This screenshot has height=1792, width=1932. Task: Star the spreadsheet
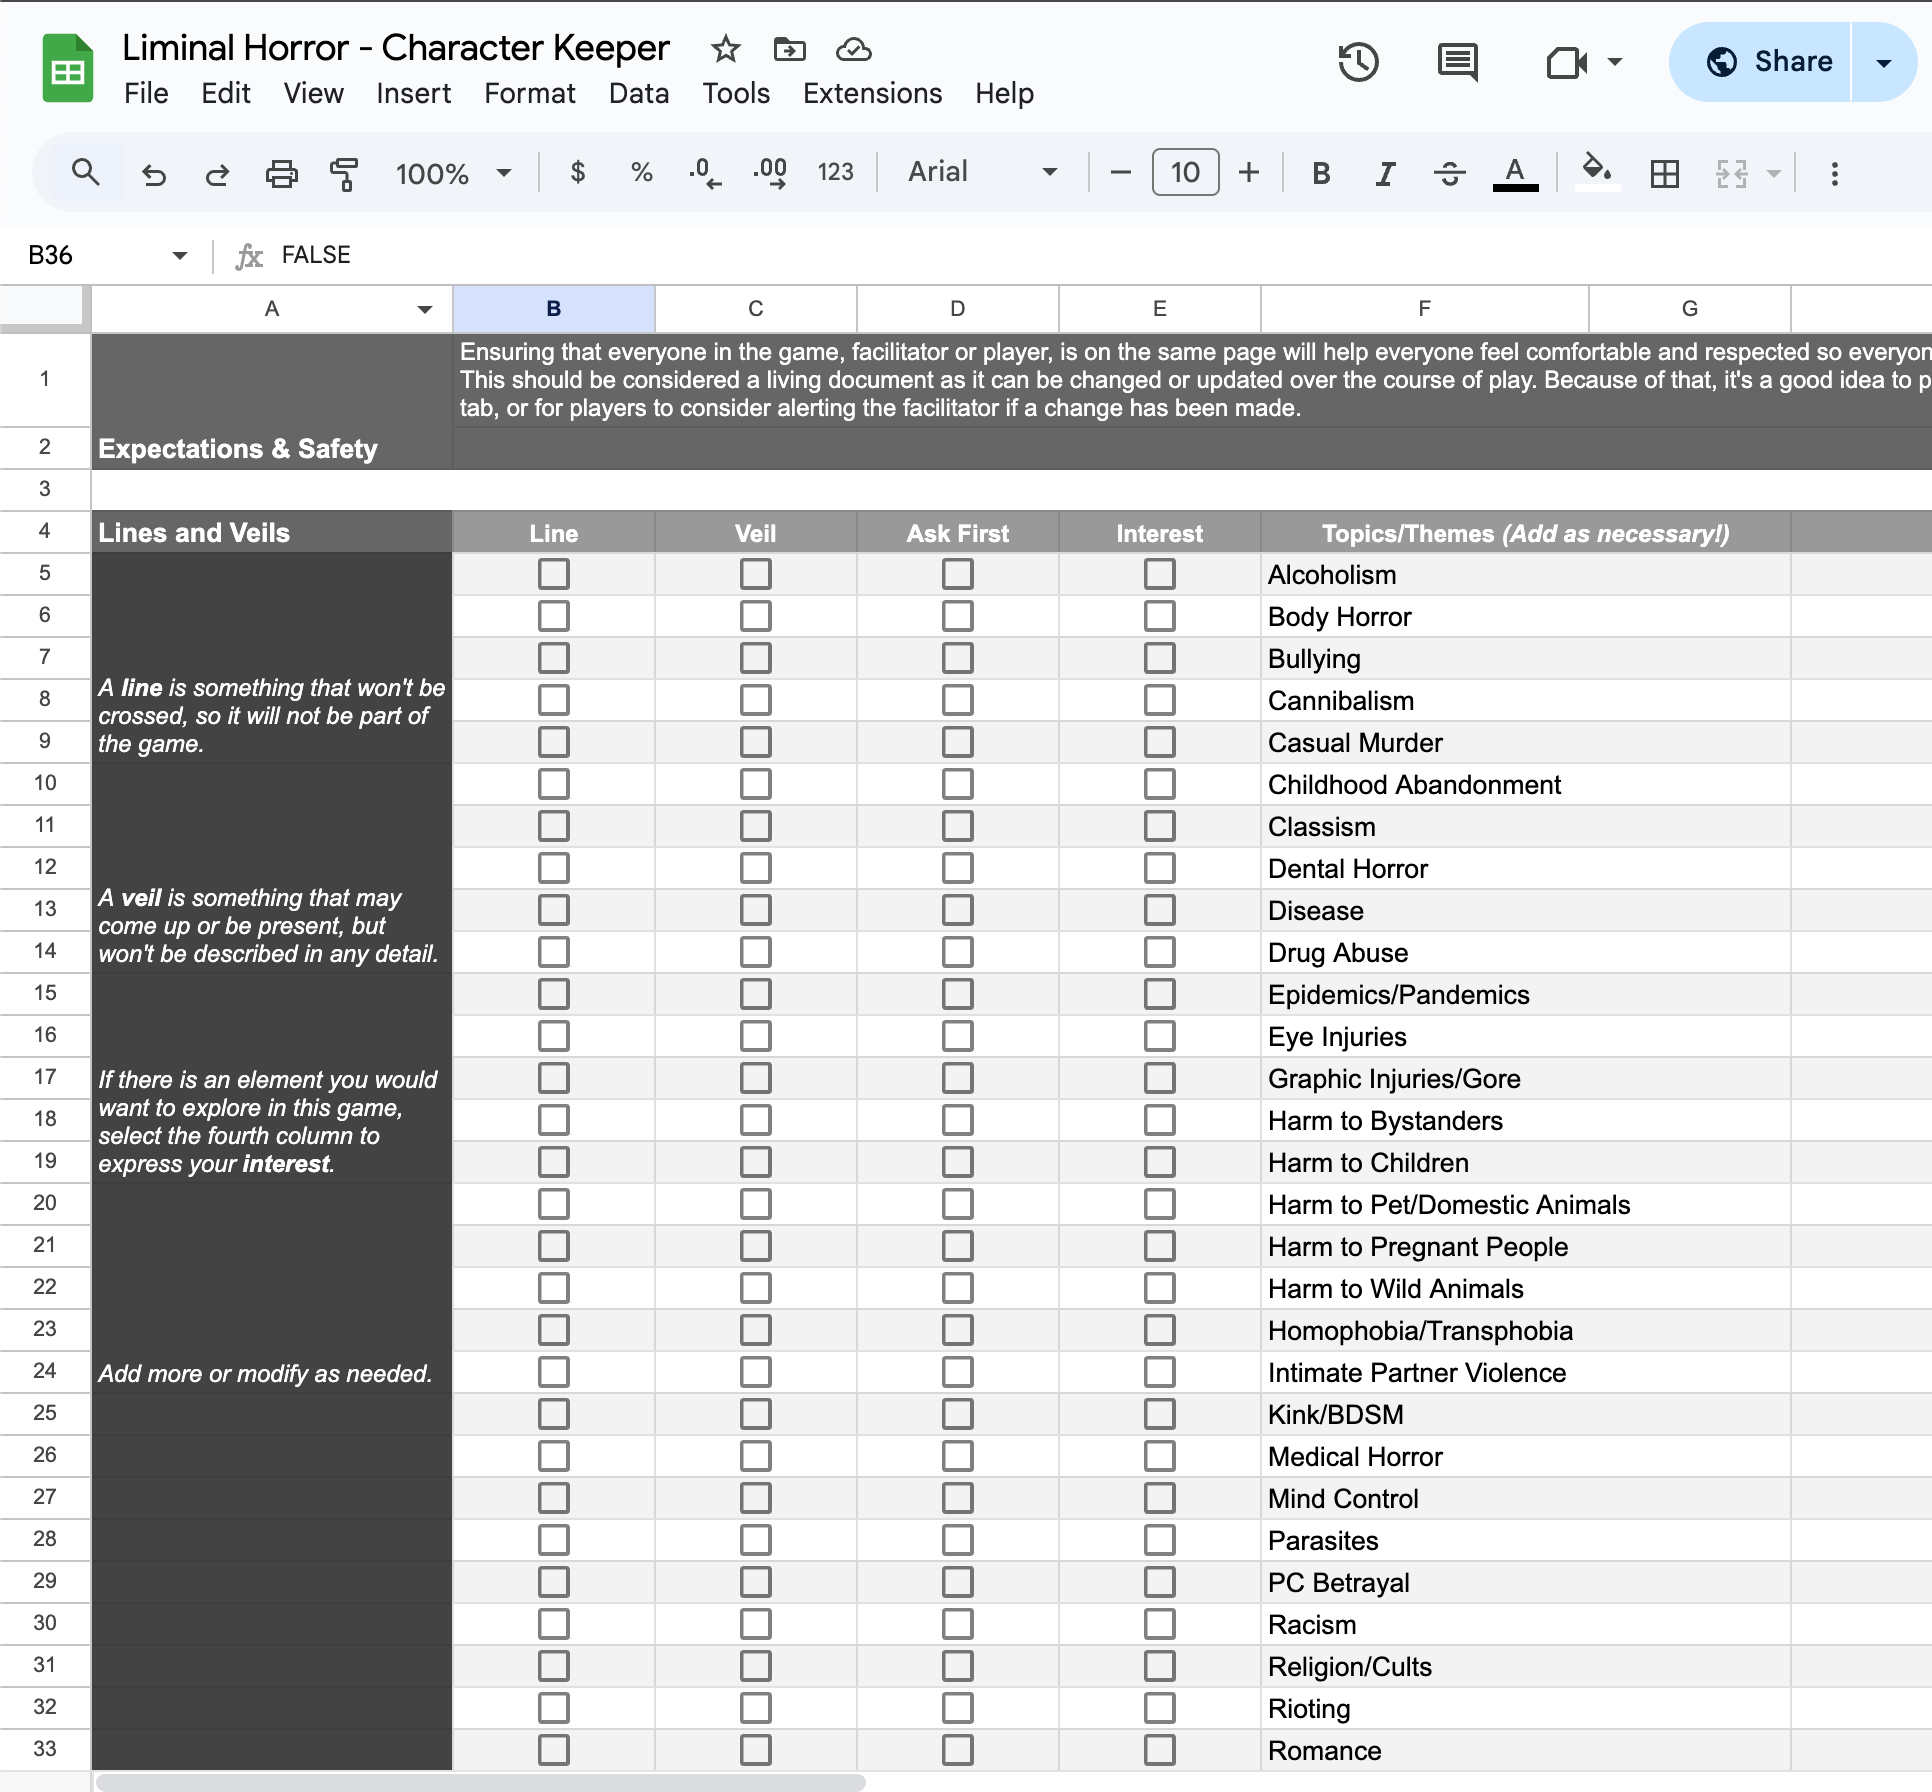click(x=725, y=49)
